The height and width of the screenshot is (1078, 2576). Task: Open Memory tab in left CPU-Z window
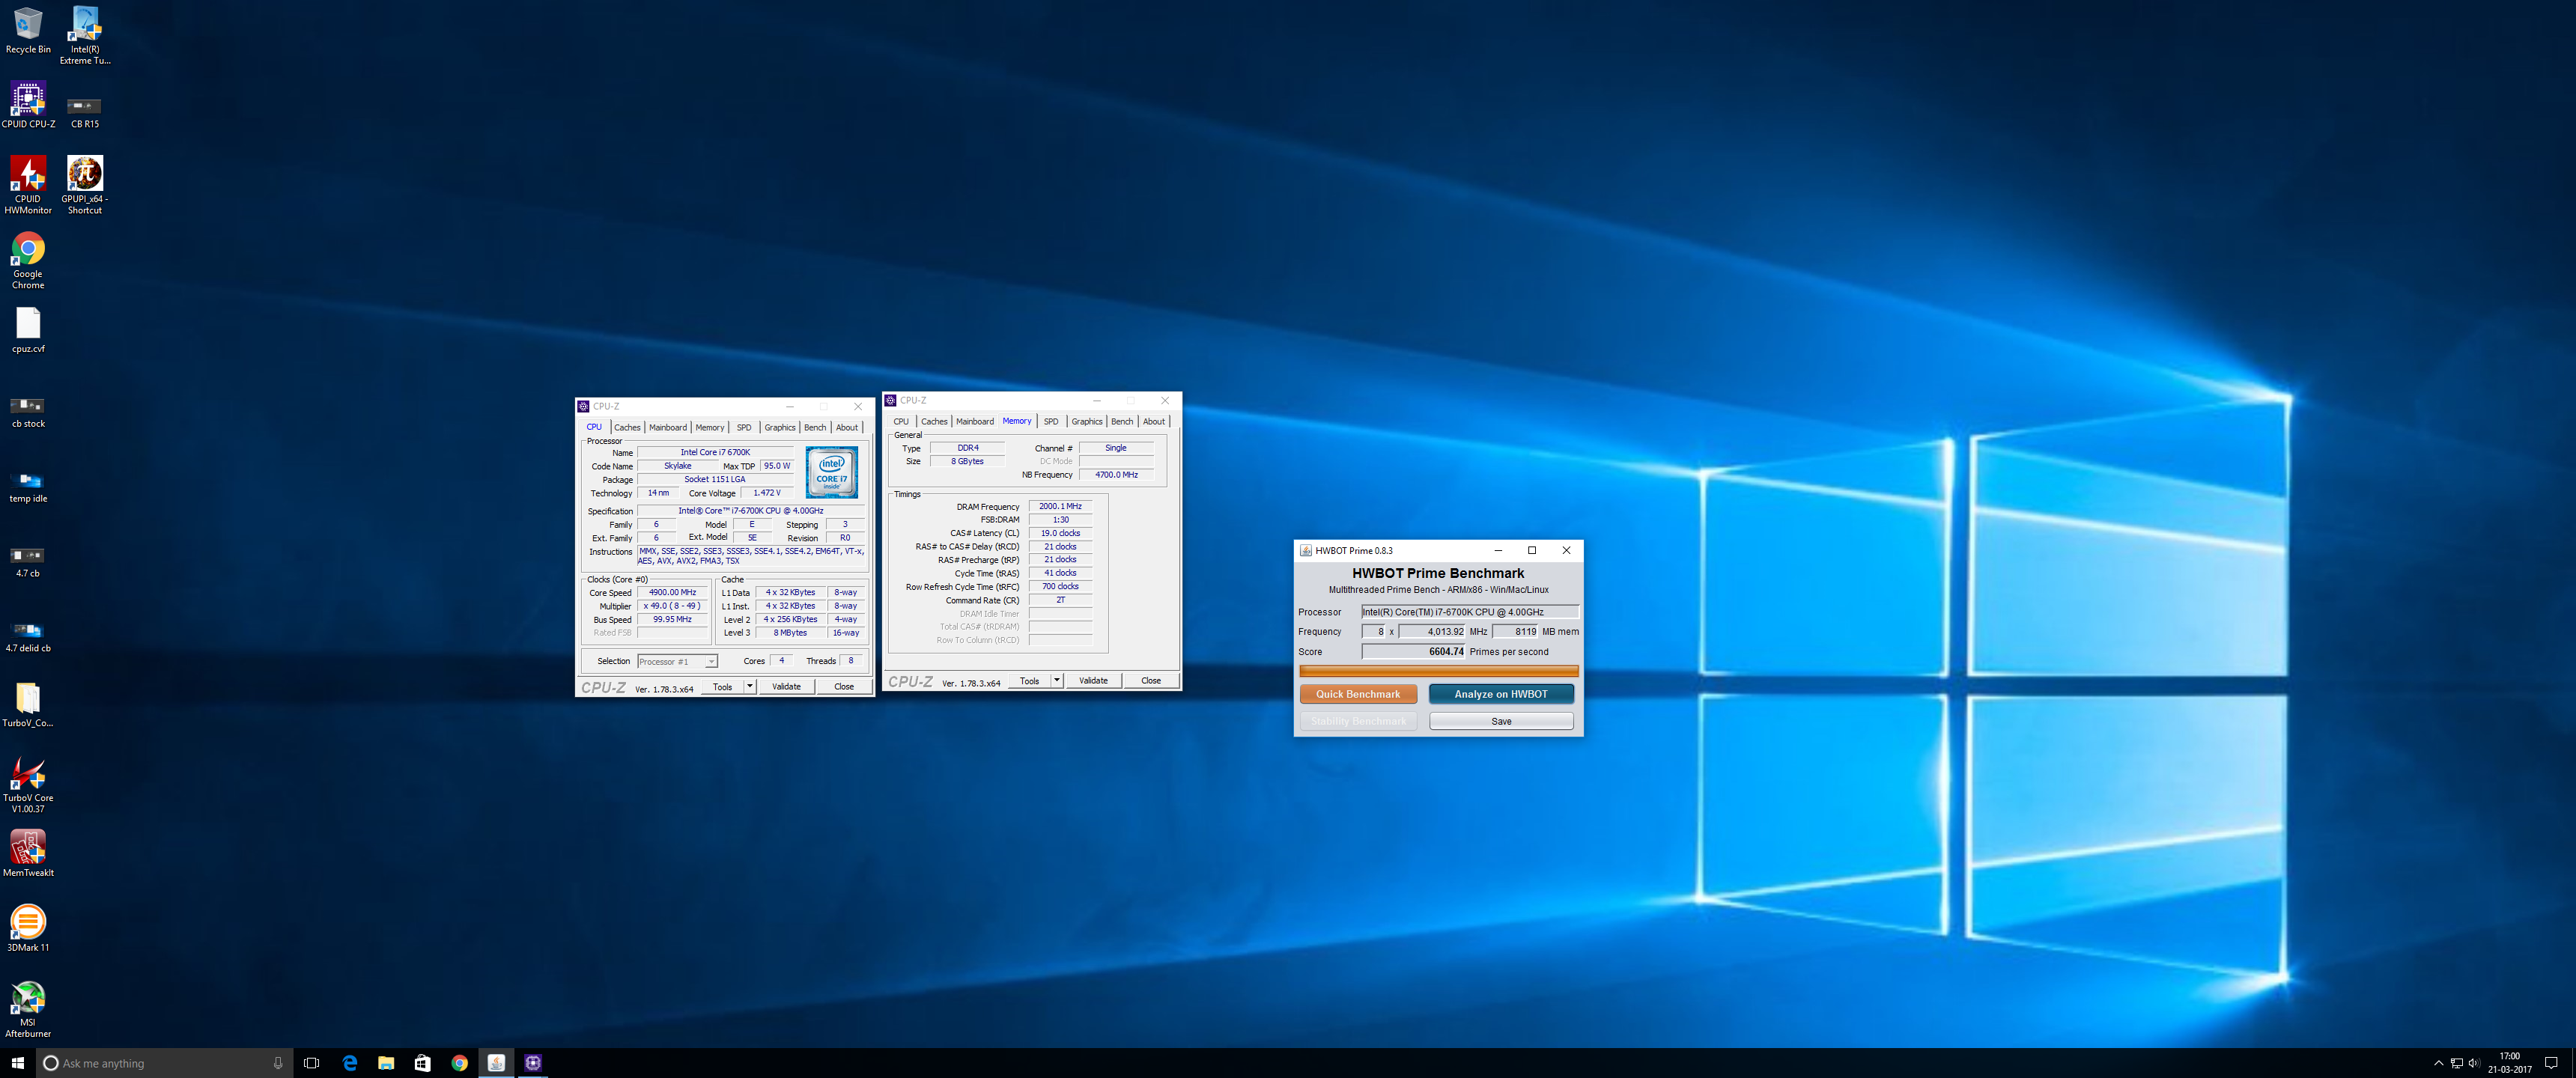point(710,427)
